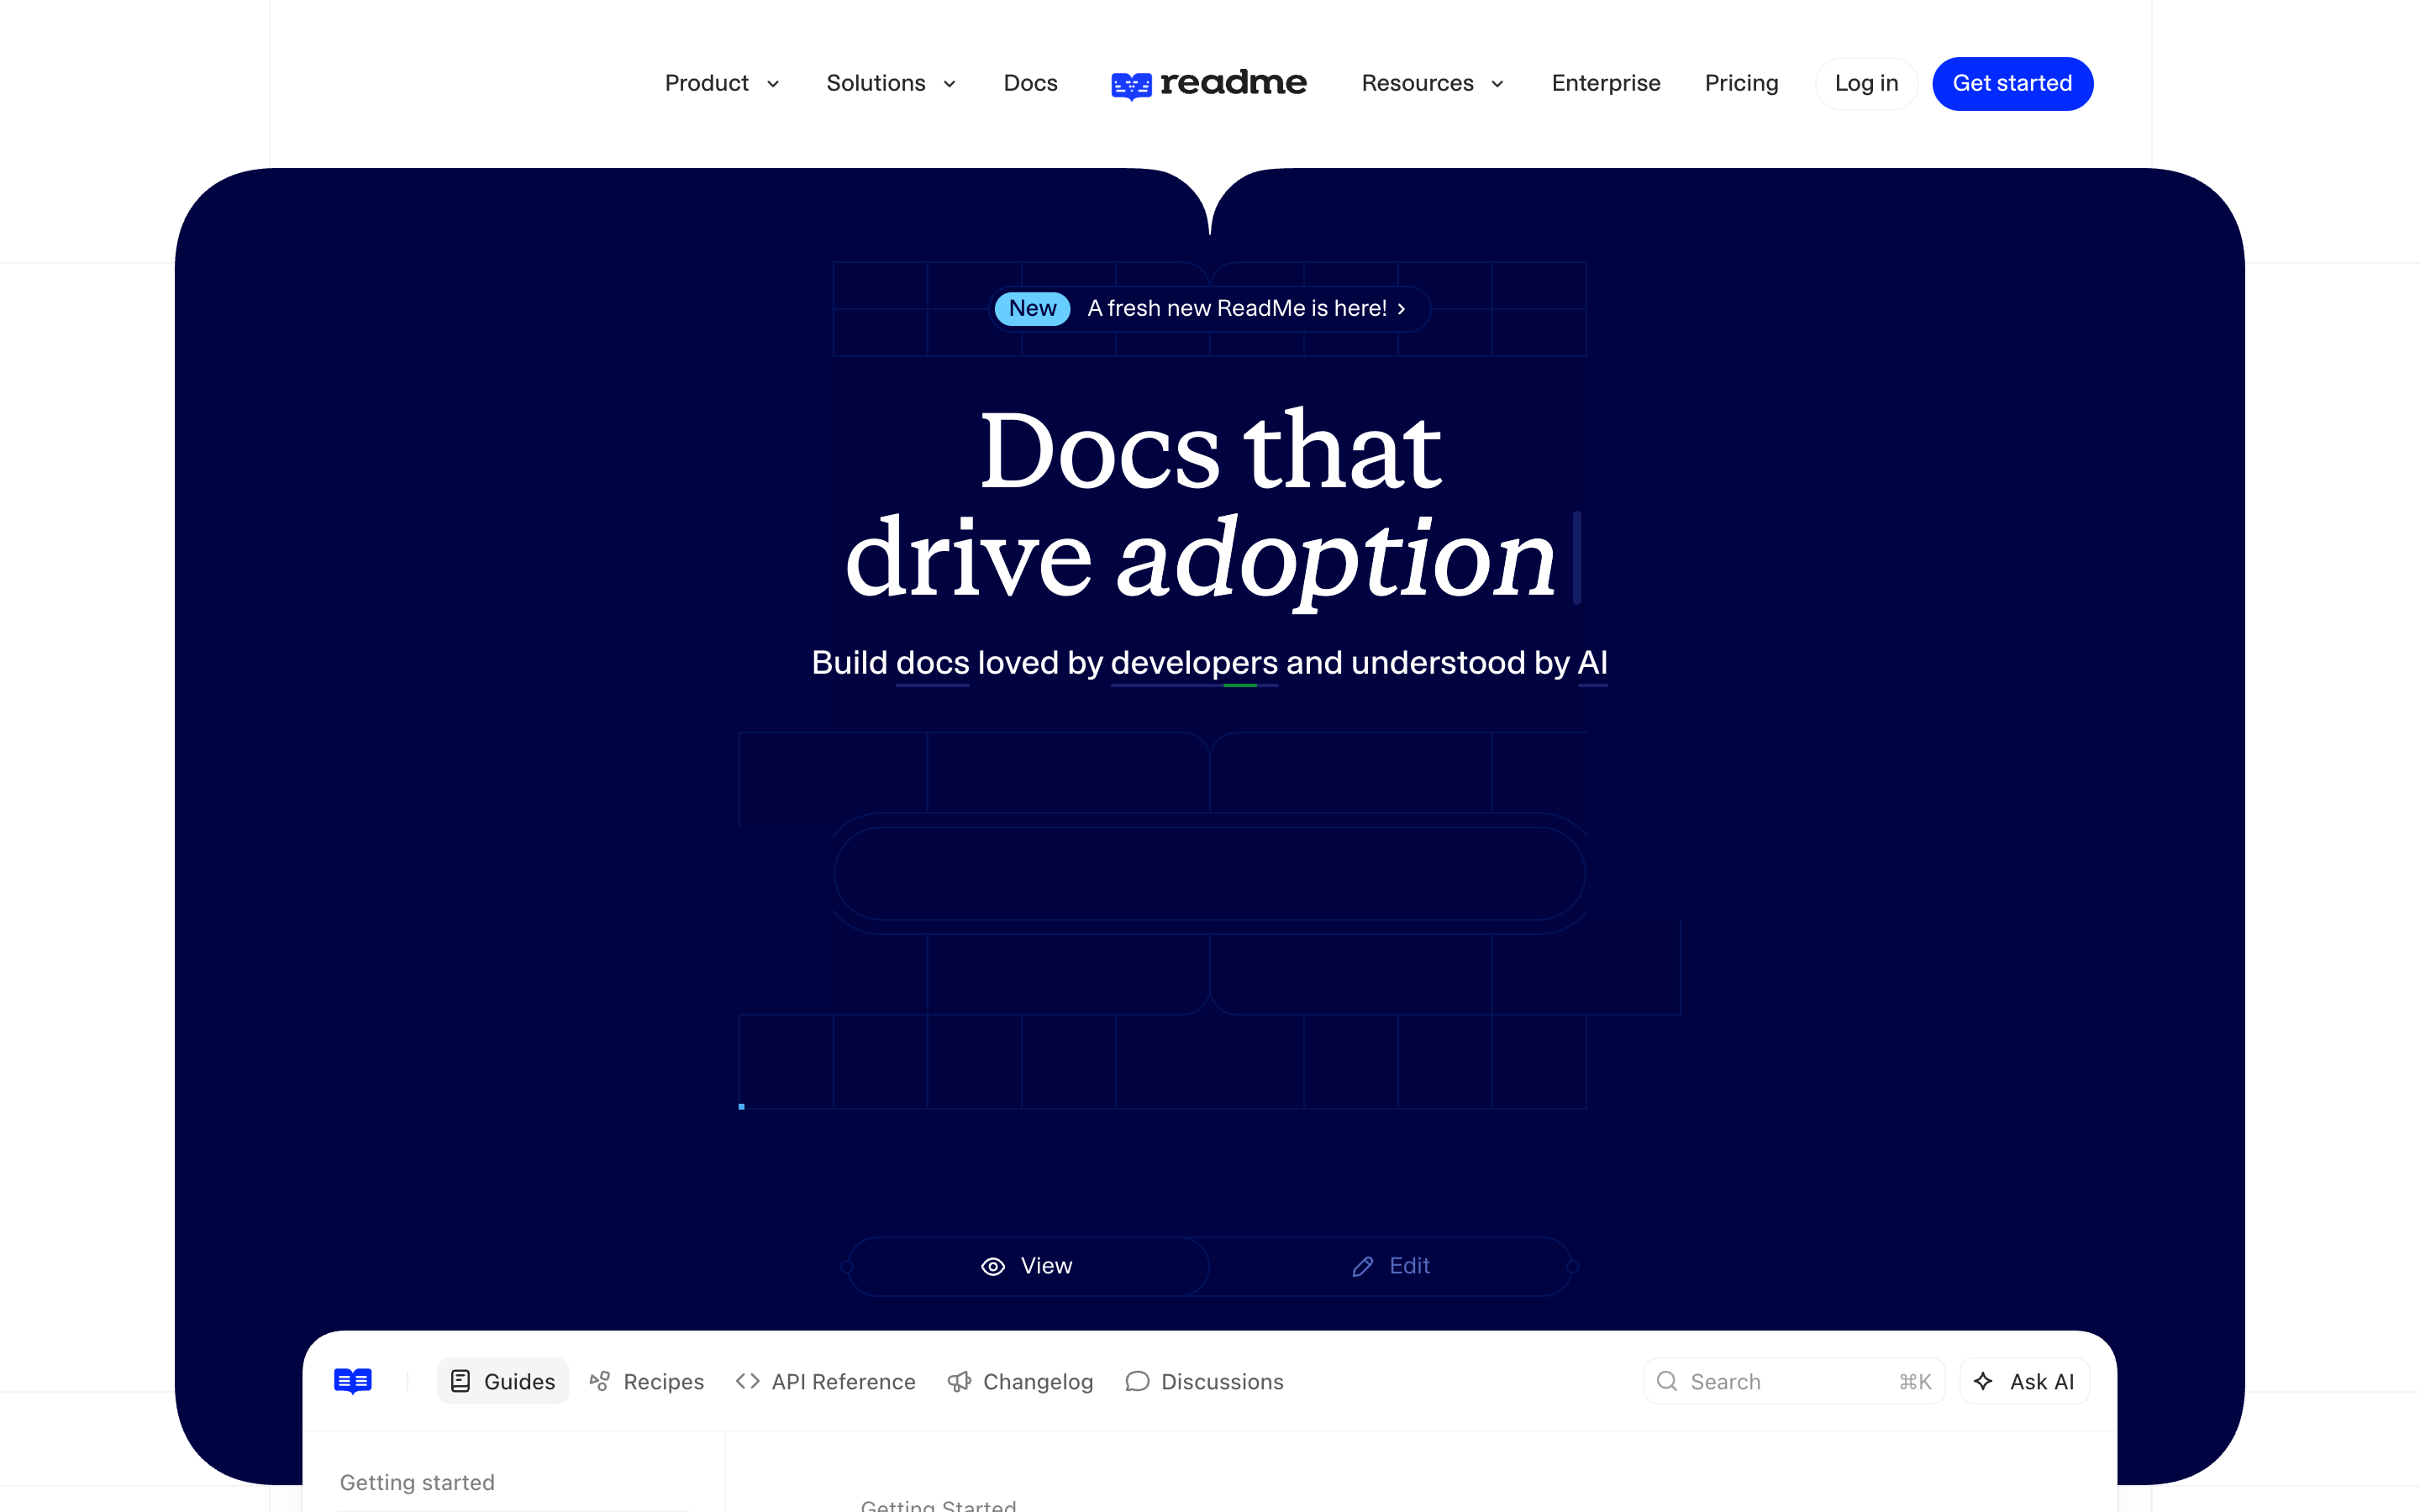Expand the Product dropdown chevron
The image size is (2420, 1512).
click(773, 84)
